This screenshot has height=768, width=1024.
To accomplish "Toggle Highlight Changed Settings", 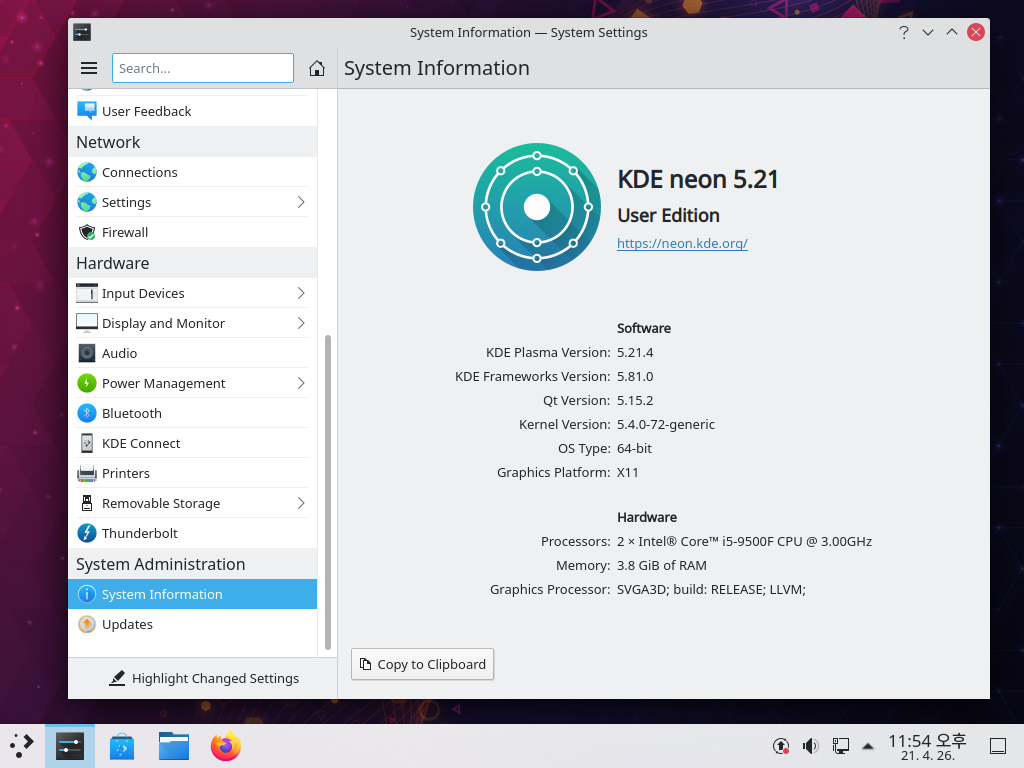I will point(204,678).
